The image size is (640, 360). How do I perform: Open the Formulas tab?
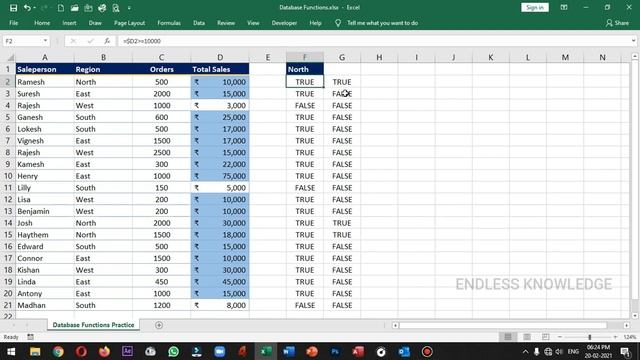point(169,23)
